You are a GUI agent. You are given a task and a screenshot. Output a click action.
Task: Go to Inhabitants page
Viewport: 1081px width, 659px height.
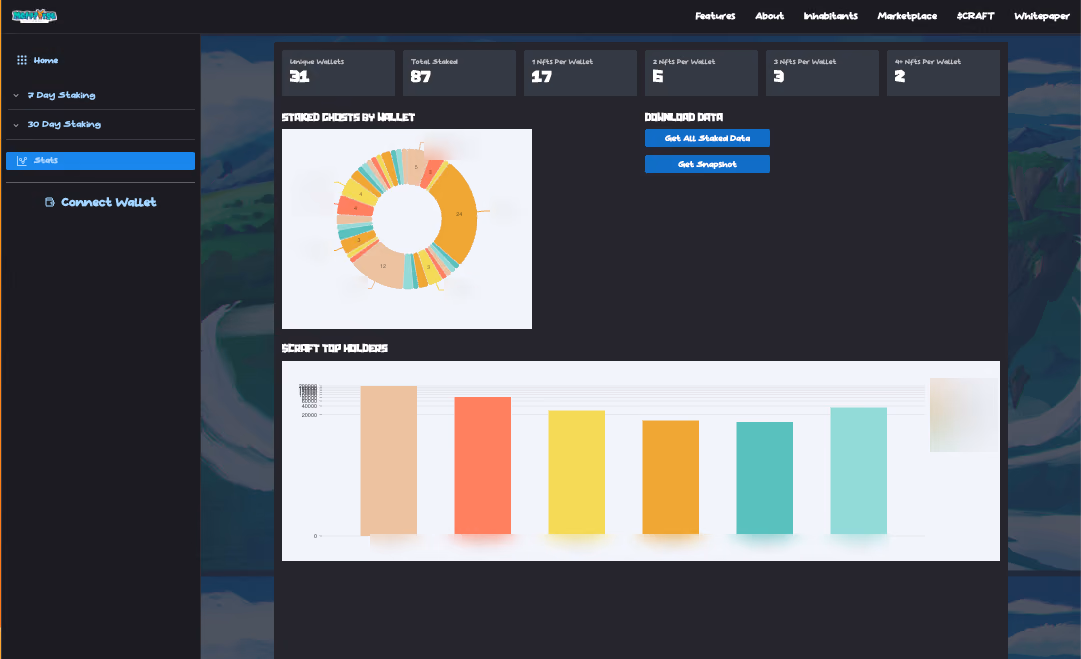[x=831, y=16]
